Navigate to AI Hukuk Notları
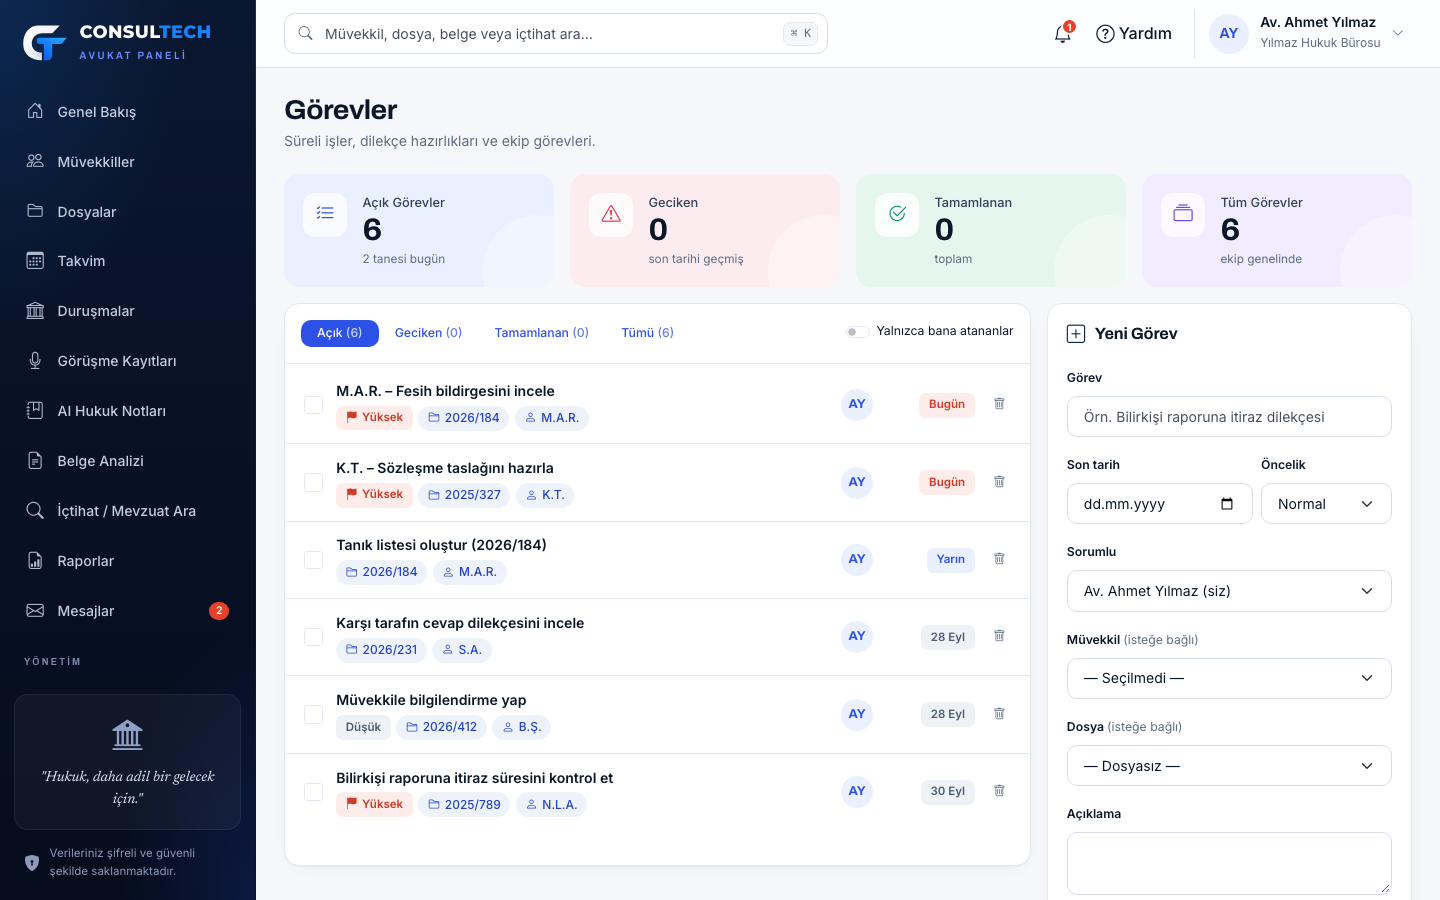 click(128, 411)
